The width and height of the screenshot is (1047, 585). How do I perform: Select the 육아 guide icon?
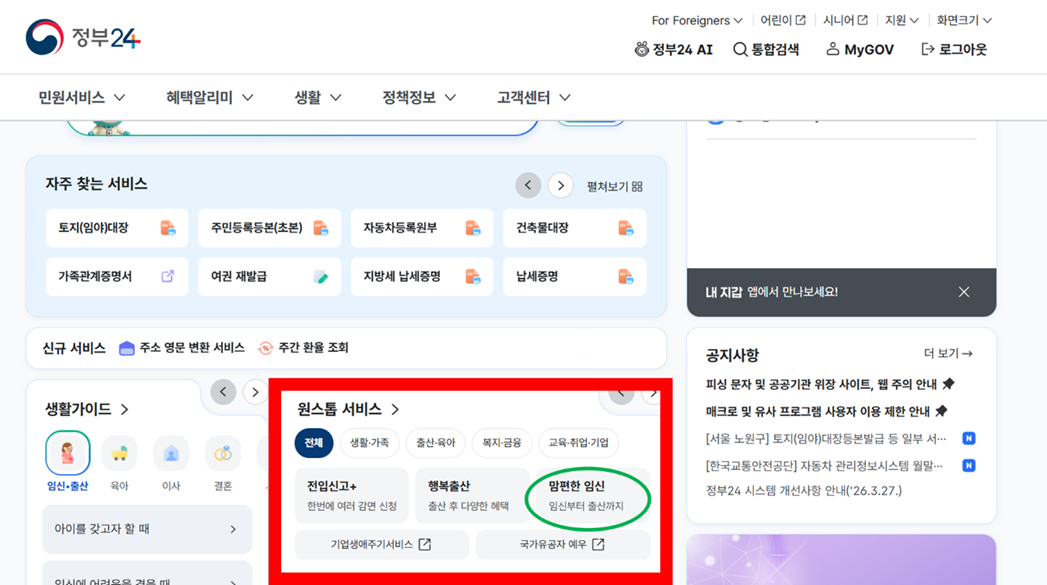[120, 453]
